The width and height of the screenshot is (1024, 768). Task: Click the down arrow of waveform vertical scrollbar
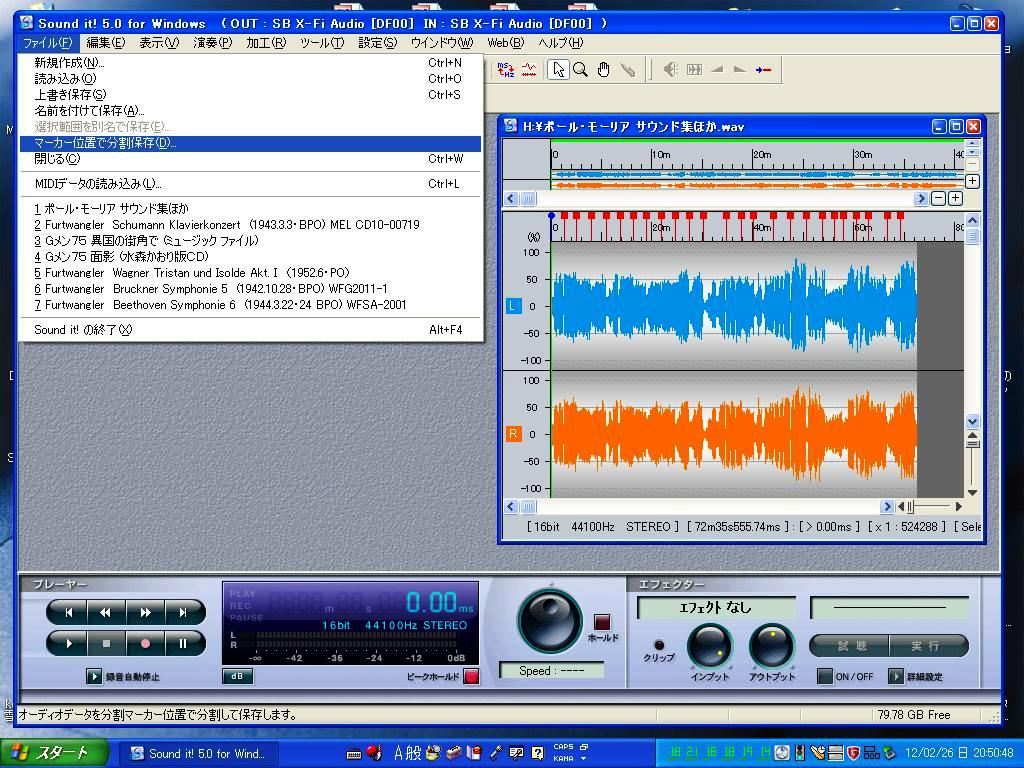pos(972,422)
